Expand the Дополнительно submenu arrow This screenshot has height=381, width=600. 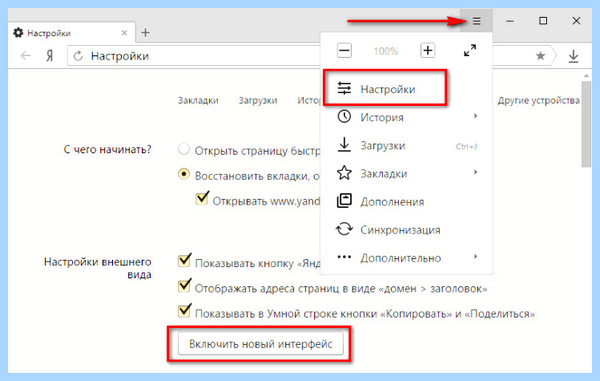[475, 256]
